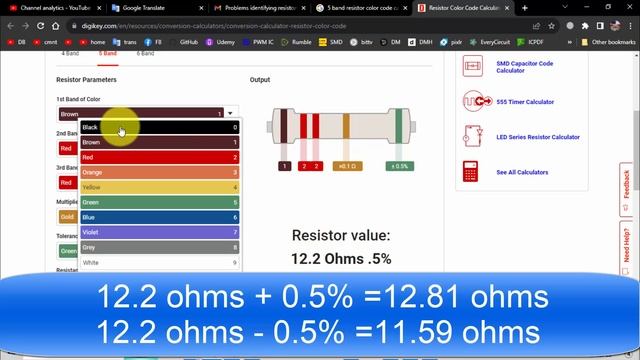The width and height of the screenshot is (640, 360).
Task: Select Red option in color list
Action: tap(160, 158)
